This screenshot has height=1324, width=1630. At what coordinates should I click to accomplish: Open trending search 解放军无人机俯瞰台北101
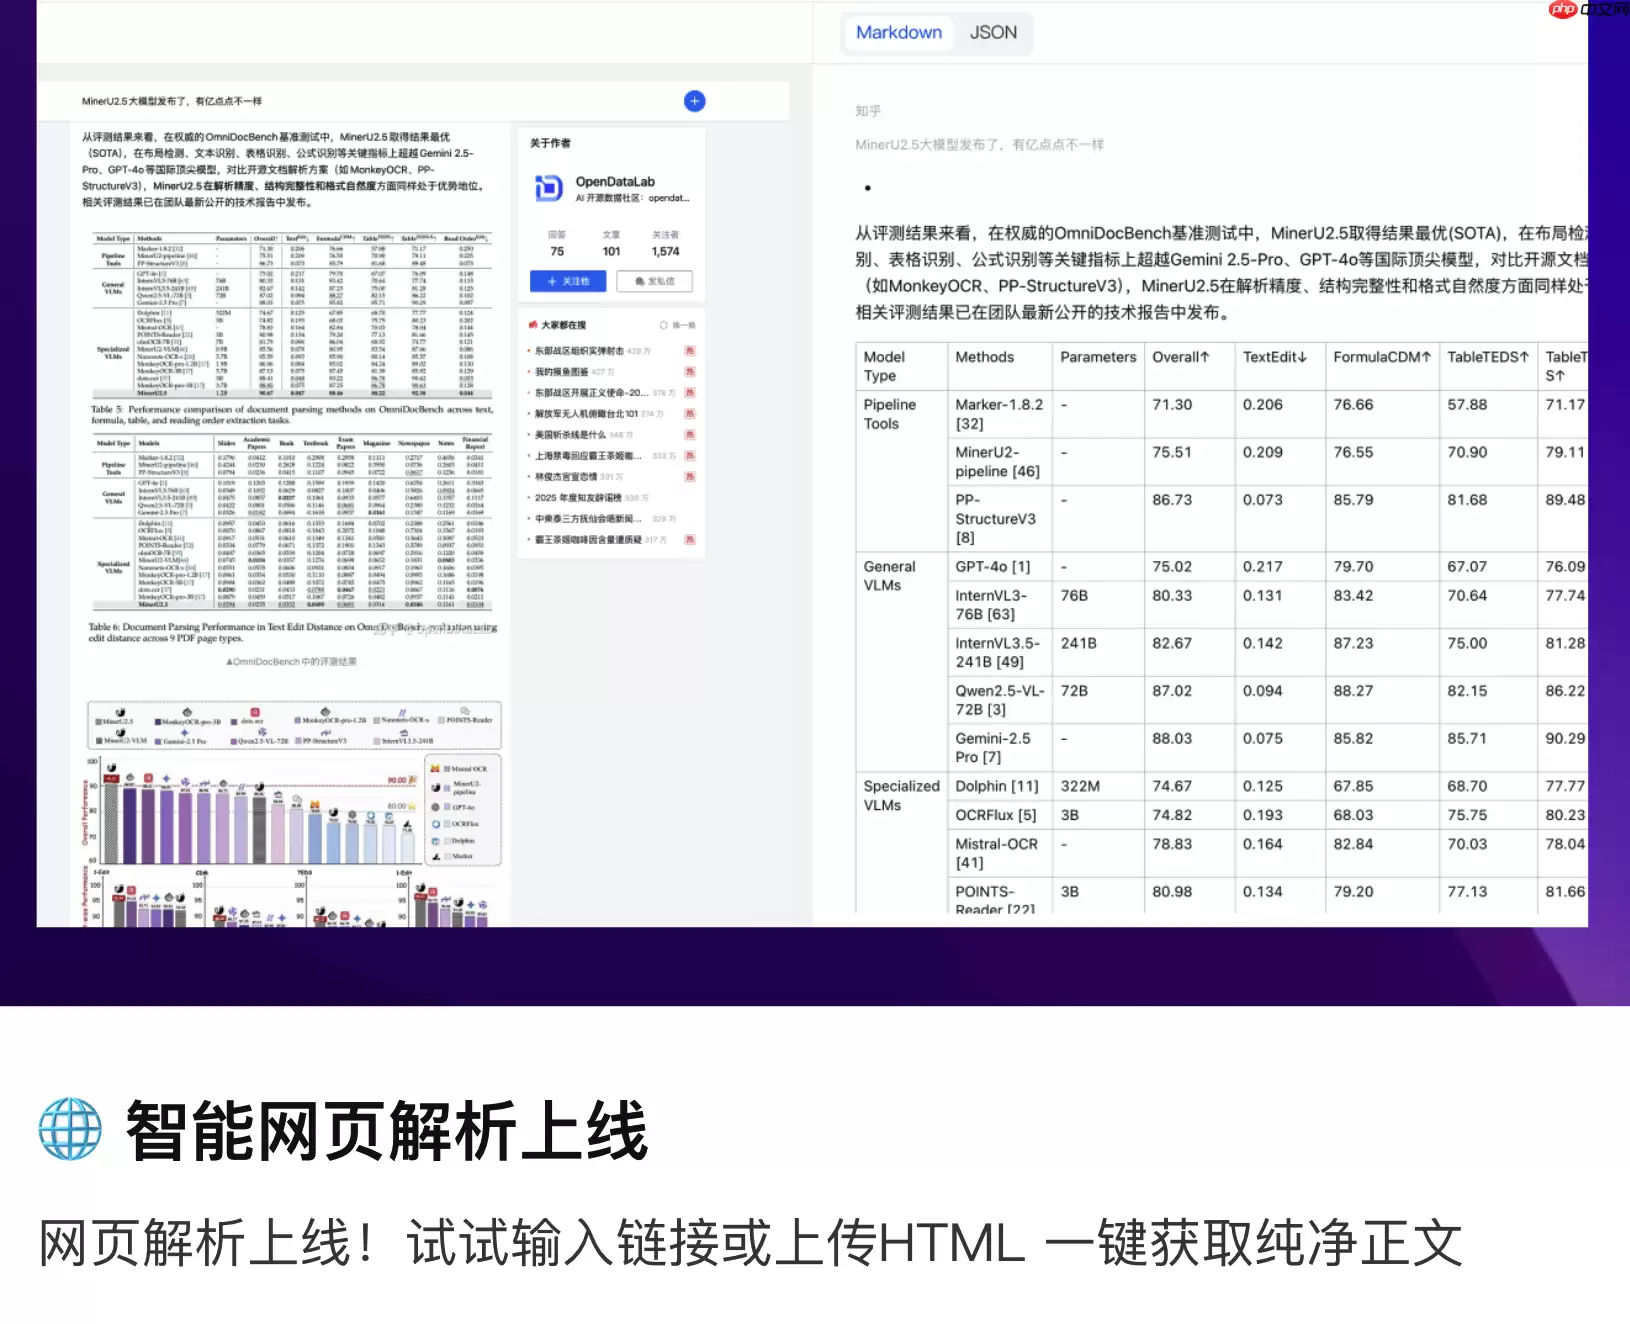[x=586, y=414]
